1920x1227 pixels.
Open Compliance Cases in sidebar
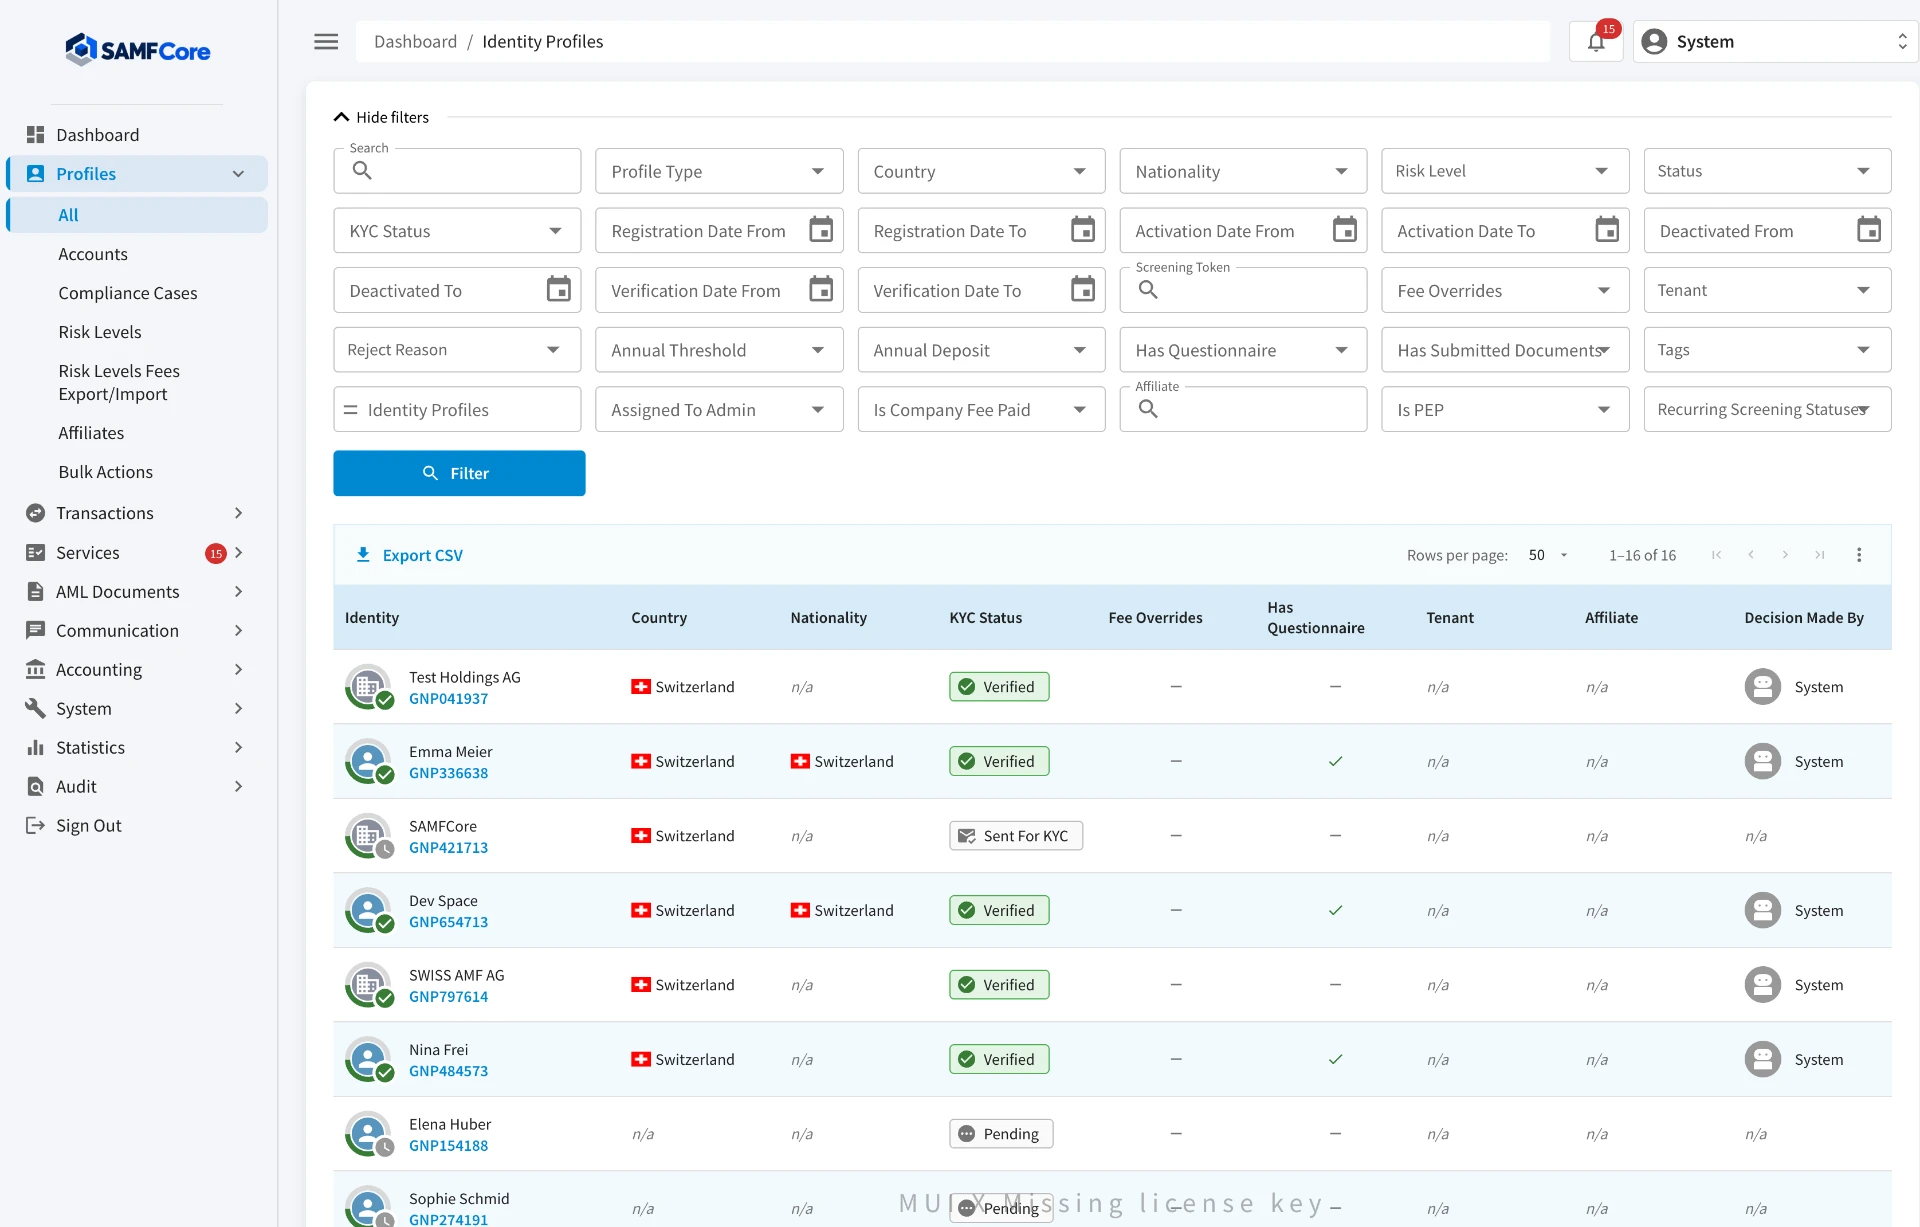click(x=128, y=293)
